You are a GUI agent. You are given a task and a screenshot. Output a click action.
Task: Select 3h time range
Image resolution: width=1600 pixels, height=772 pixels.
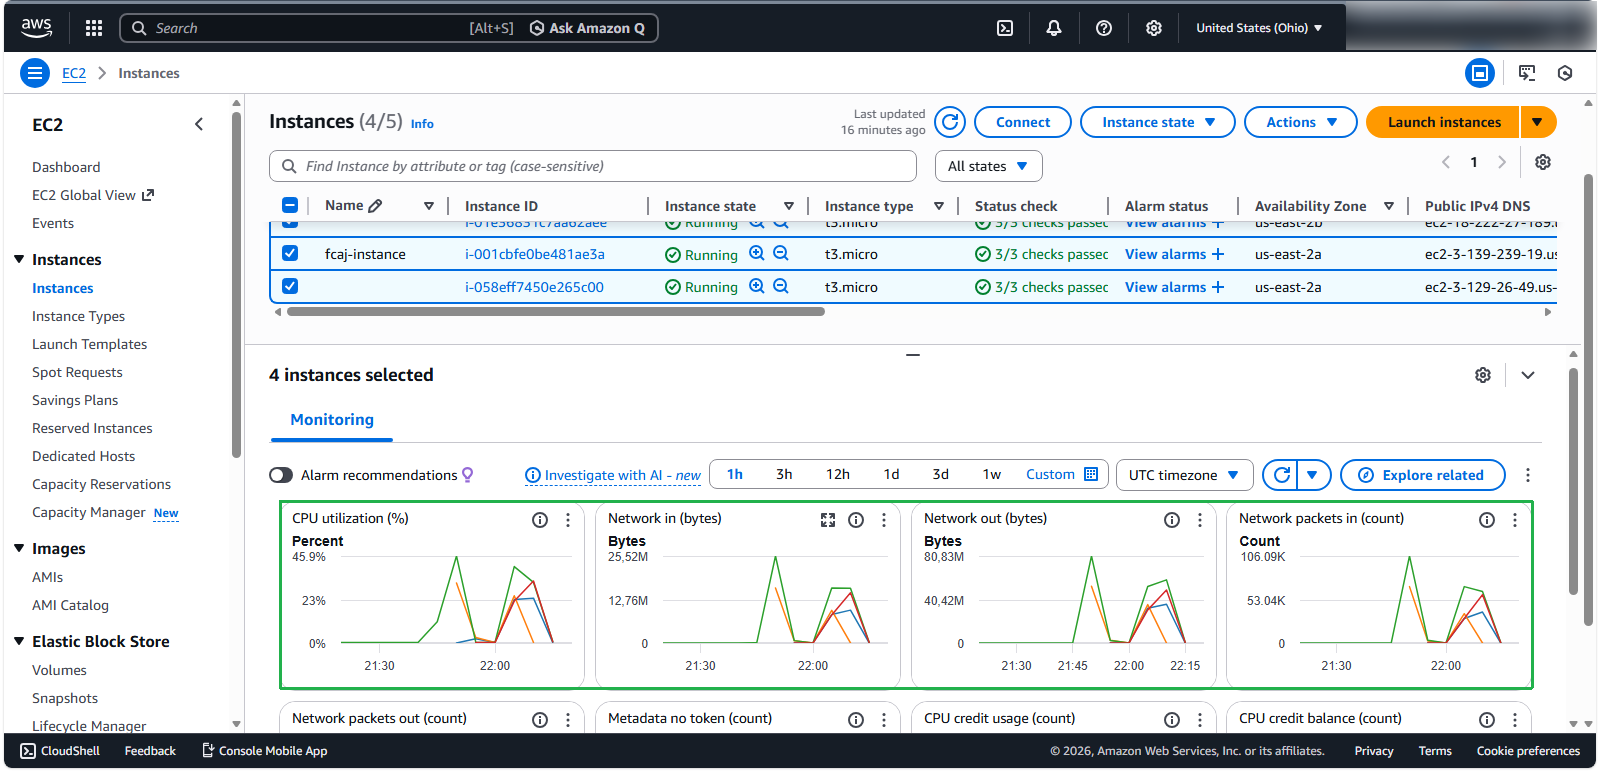click(x=784, y=474)
